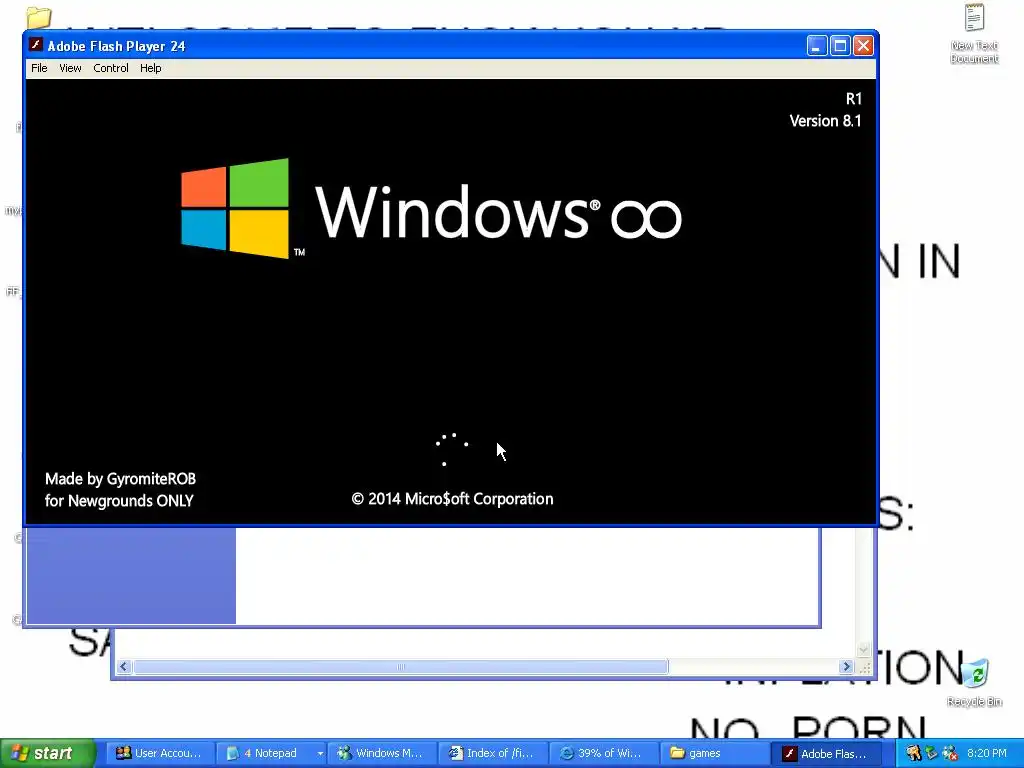Click the "Version 8.1" text
The image size is (1024, 768).
click(x=825, y=121)
